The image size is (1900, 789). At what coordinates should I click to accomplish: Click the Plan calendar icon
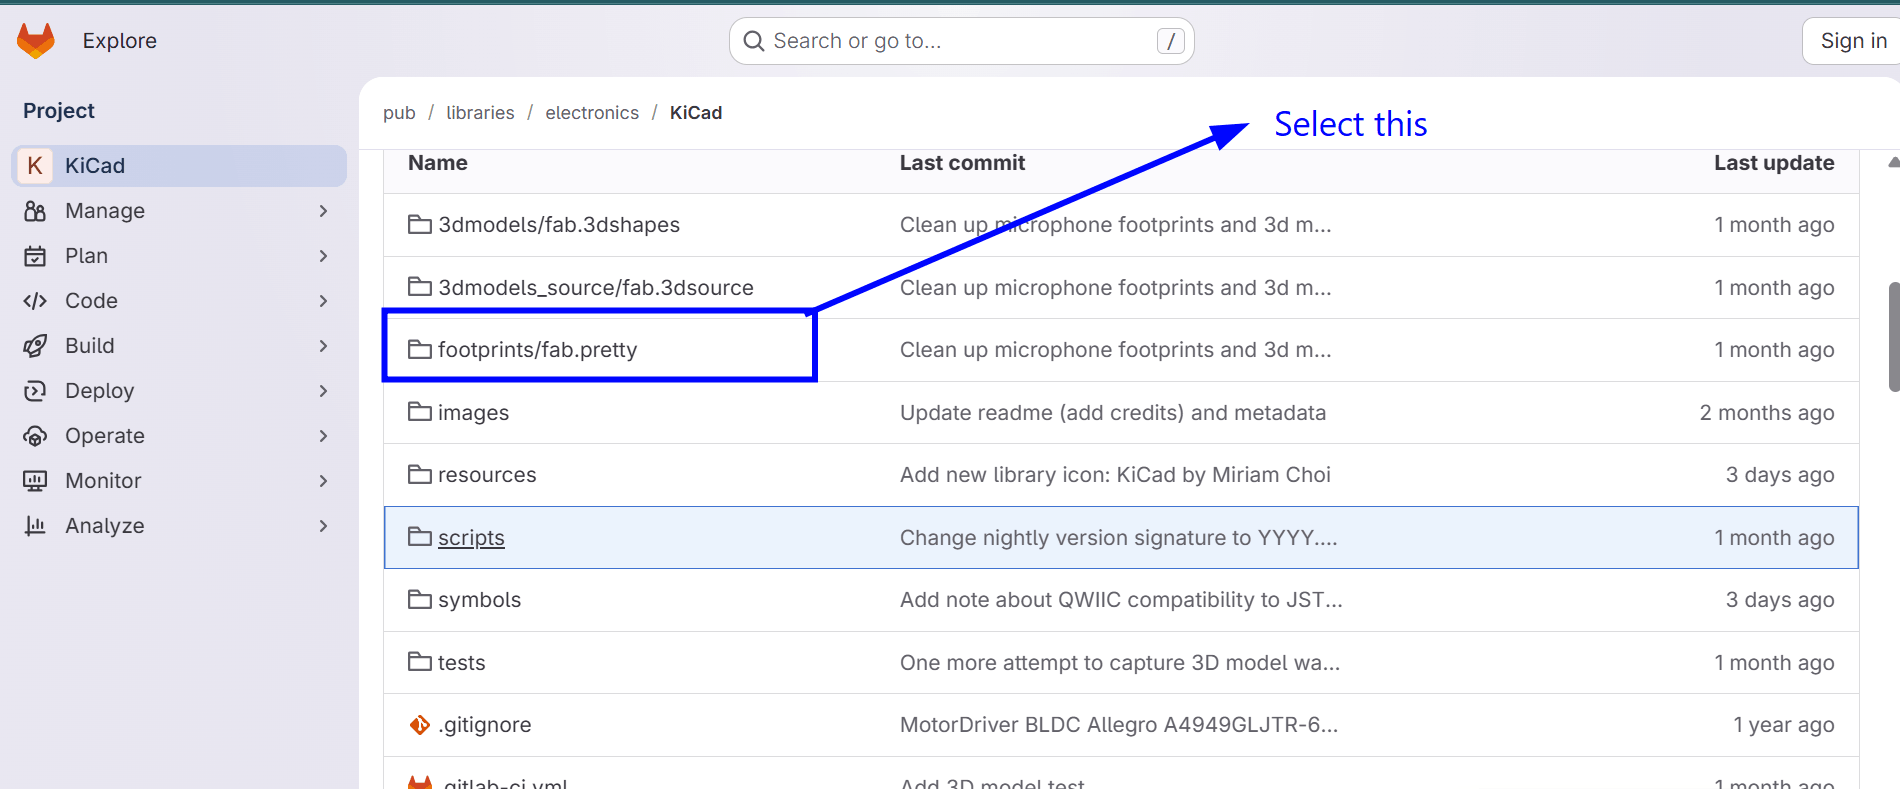(35, 256)
